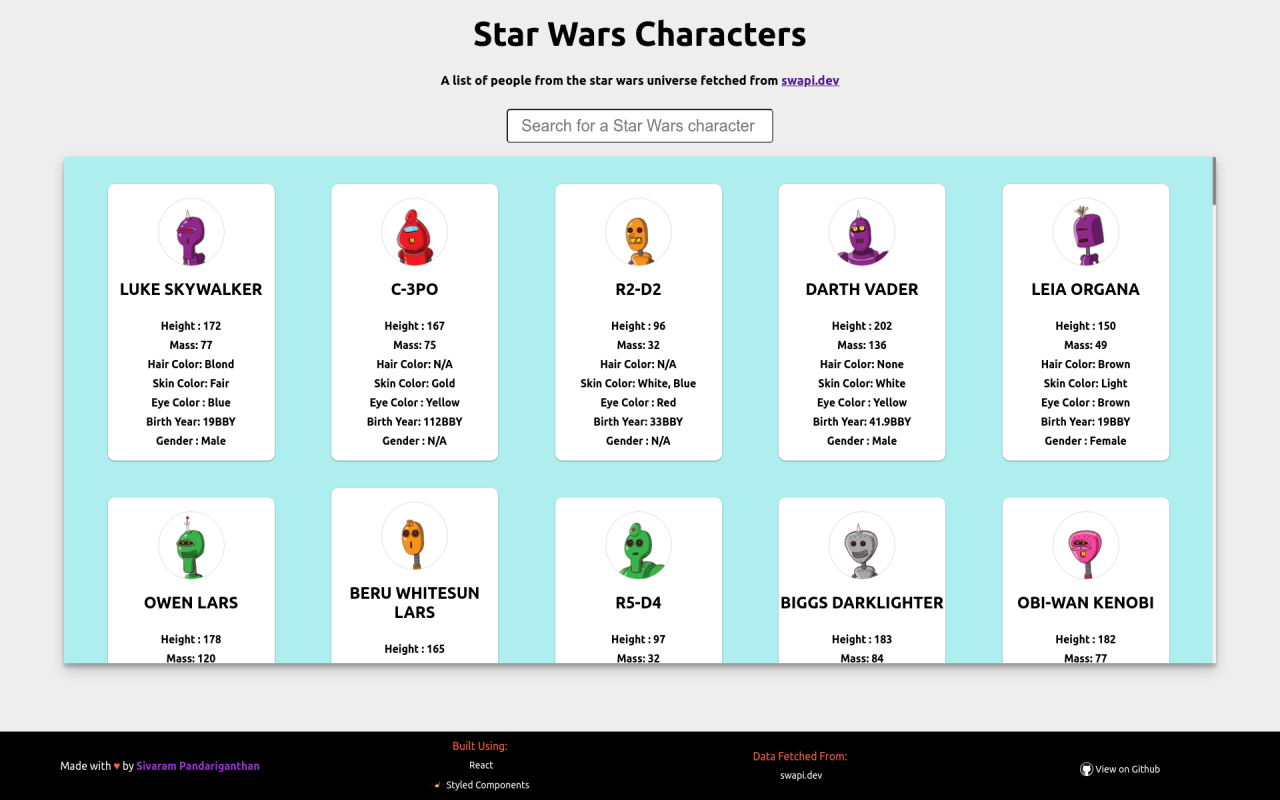Image resolution: width=1280 pixels, height=800 pixels.
Task: Click Owen Lars' green robot avatar
Action: (x=191, y=545)
